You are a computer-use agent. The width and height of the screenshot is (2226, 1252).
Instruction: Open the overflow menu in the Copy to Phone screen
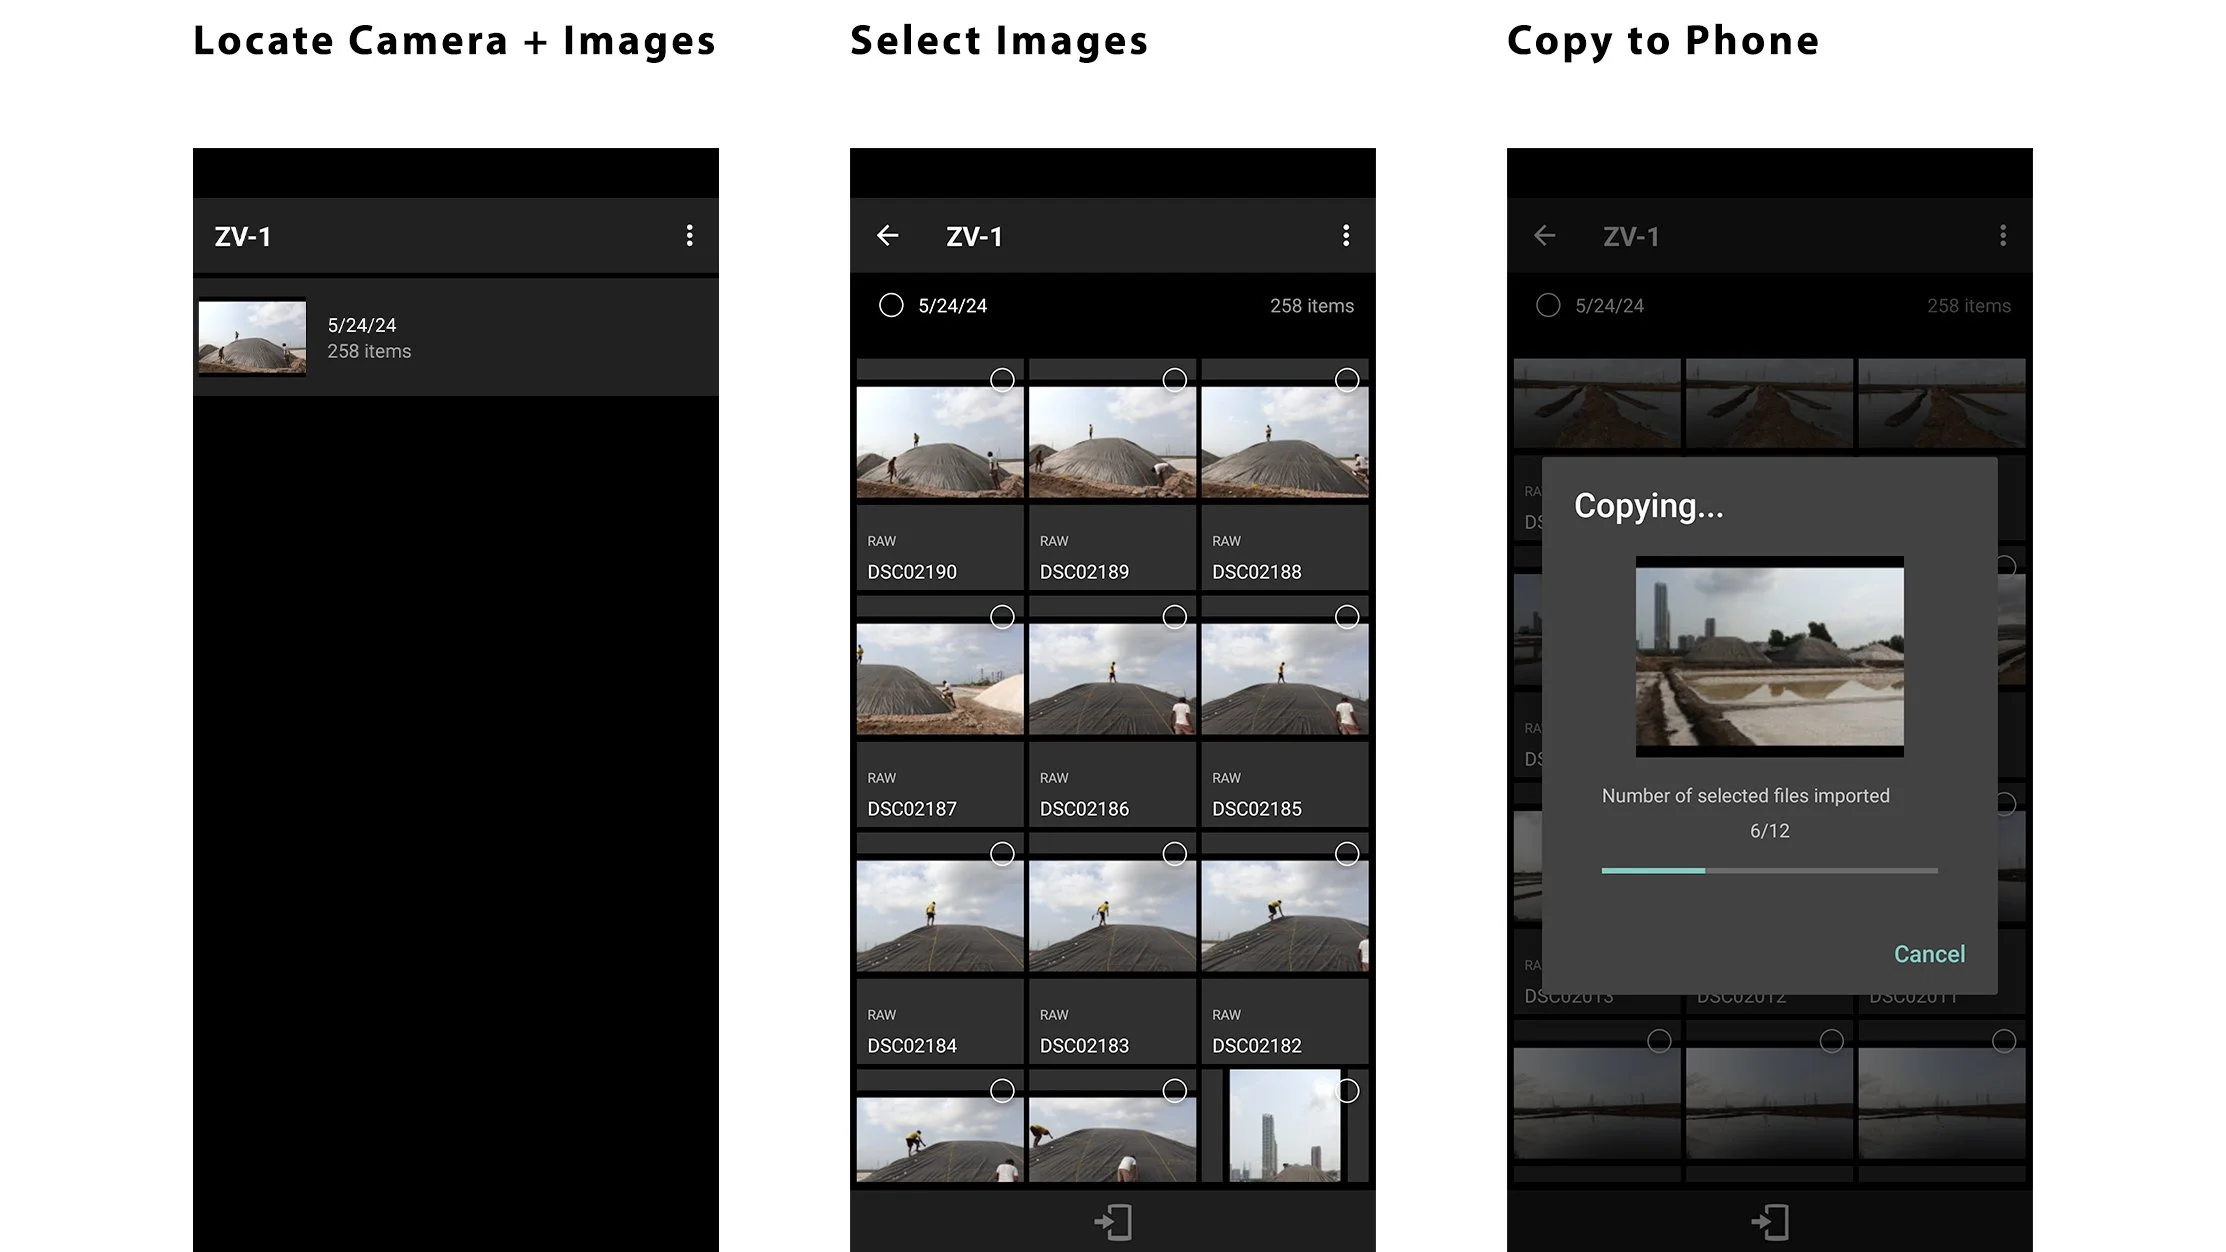(2003, 235)
